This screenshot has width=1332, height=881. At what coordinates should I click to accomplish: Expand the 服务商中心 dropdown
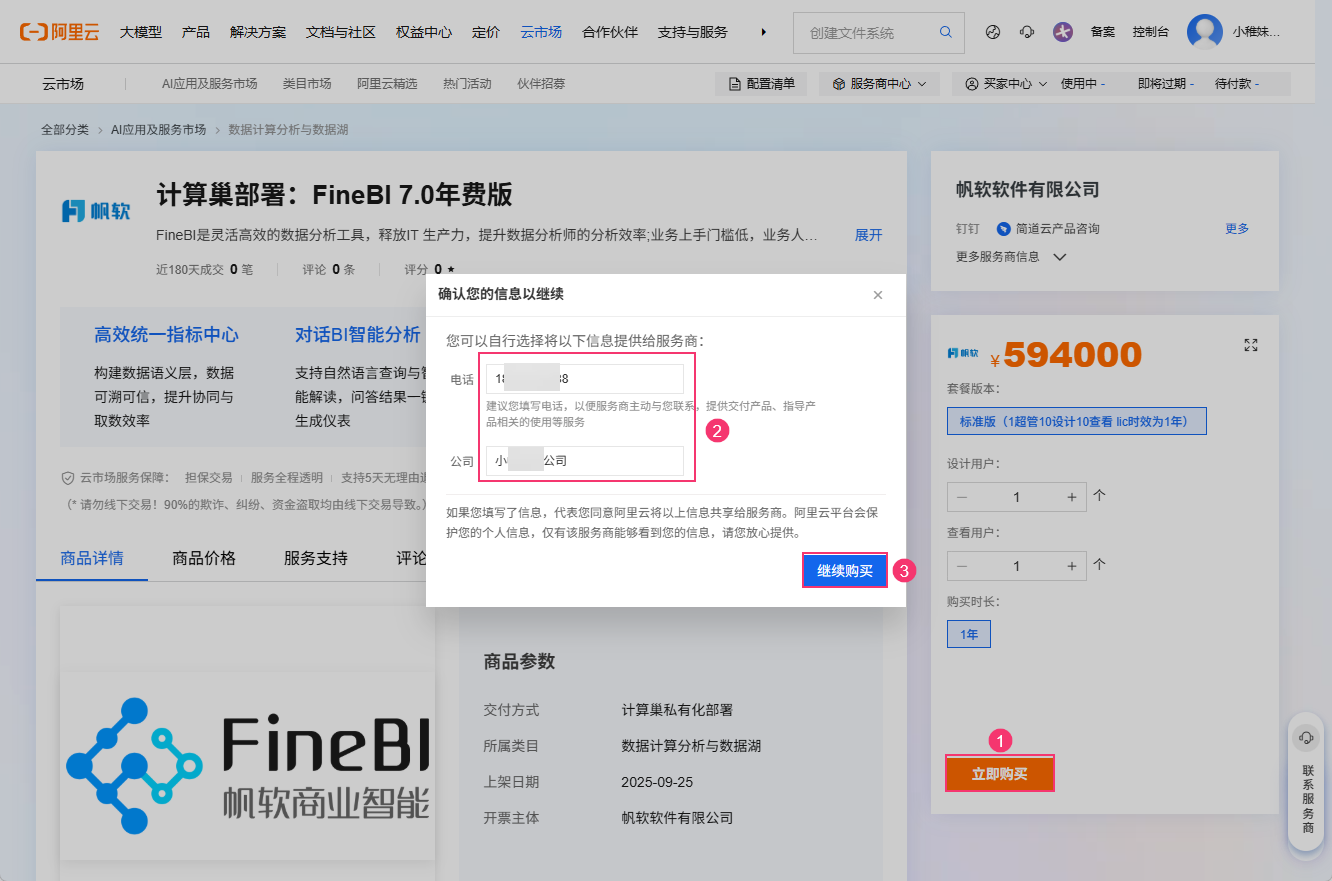(x=879, y=84)
